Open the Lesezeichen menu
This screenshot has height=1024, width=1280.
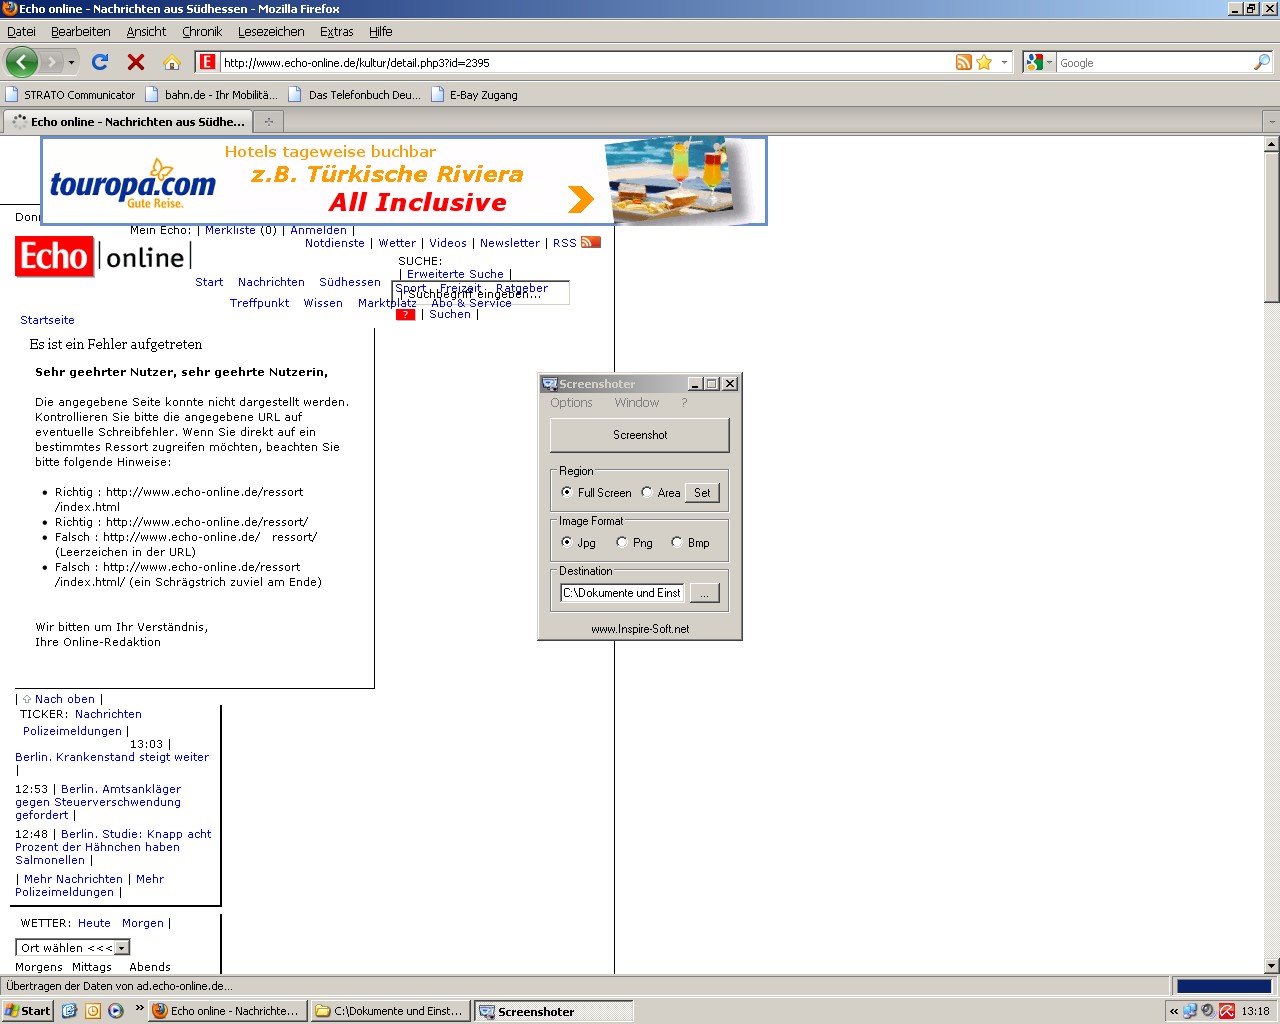pos(271,31)
